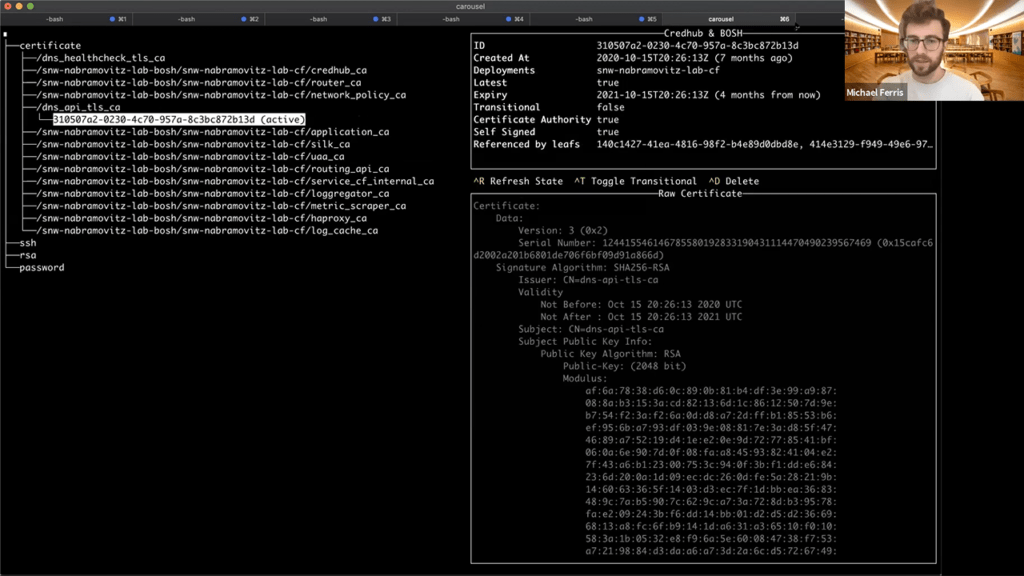Select the carousel tab labeled ⌘6
This screenshot has height=576, width=1024.
[x=729, y=19]
